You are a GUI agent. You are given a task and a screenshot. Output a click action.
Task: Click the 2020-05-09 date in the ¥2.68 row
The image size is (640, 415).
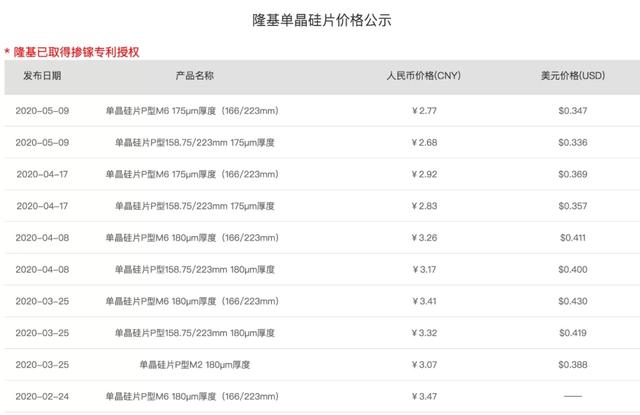(42, 142)
